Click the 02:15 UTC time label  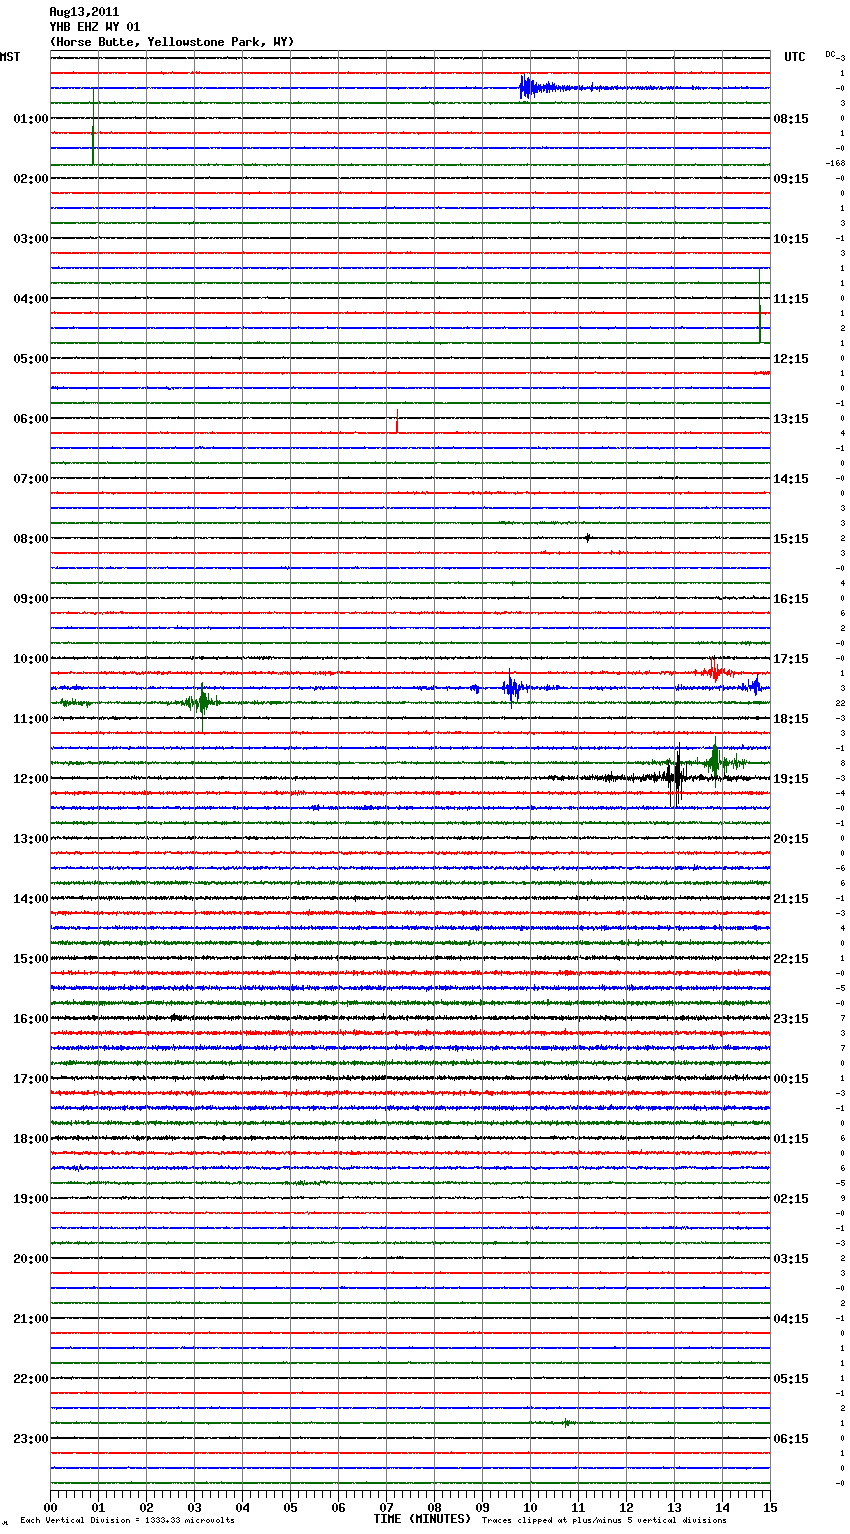click(x=791, y=1198)
